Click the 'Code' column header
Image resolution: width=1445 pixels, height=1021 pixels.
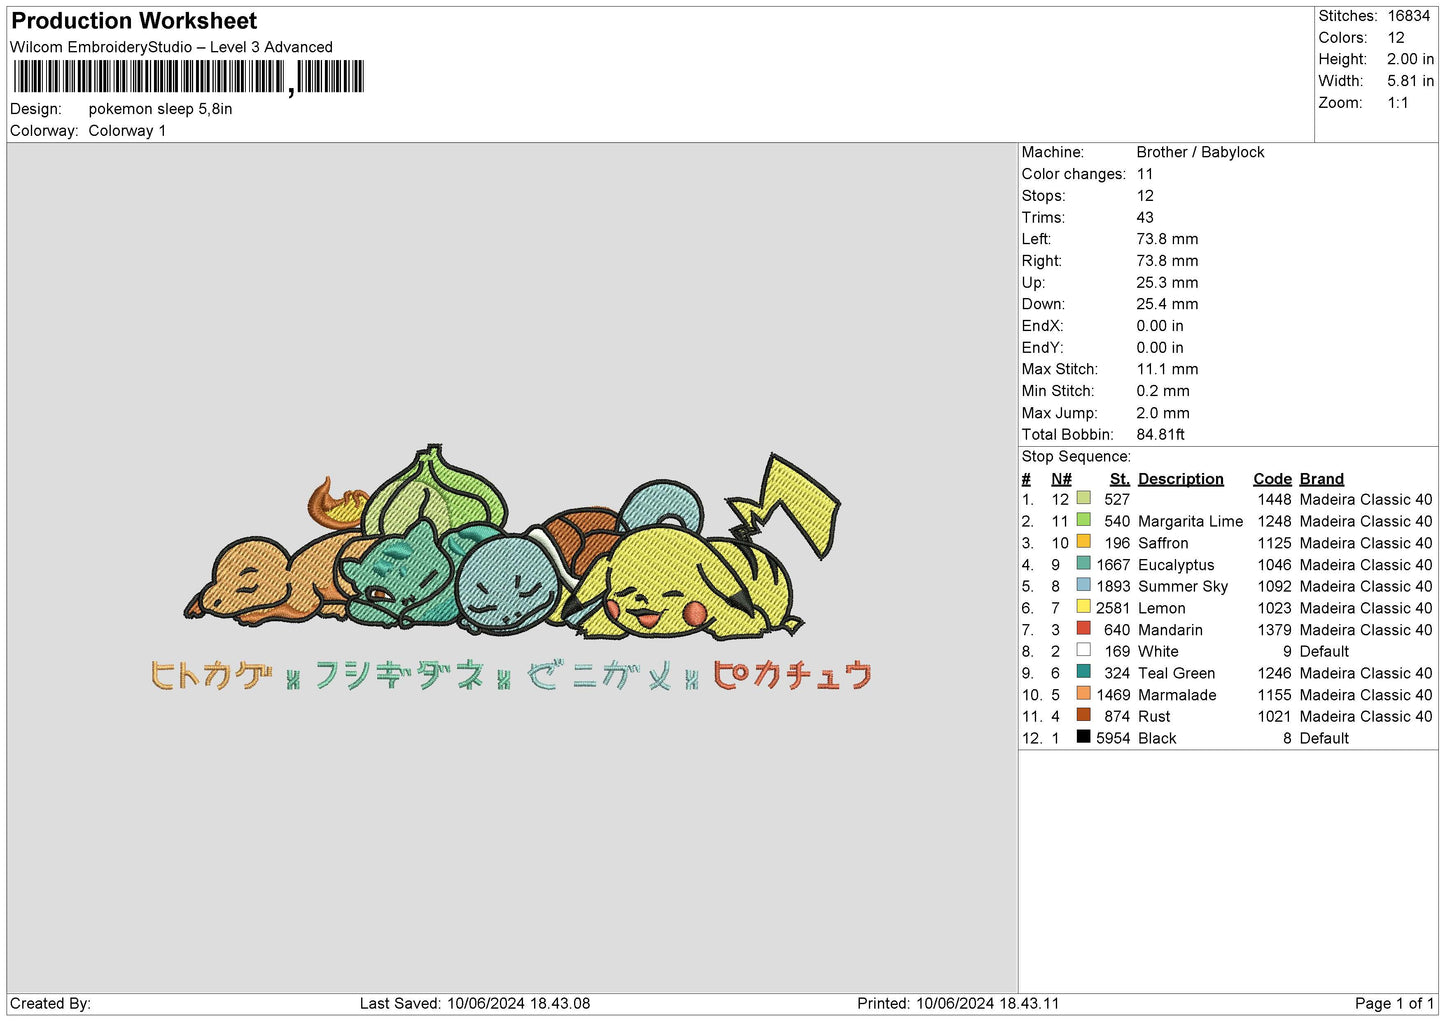coord(1273,479)
